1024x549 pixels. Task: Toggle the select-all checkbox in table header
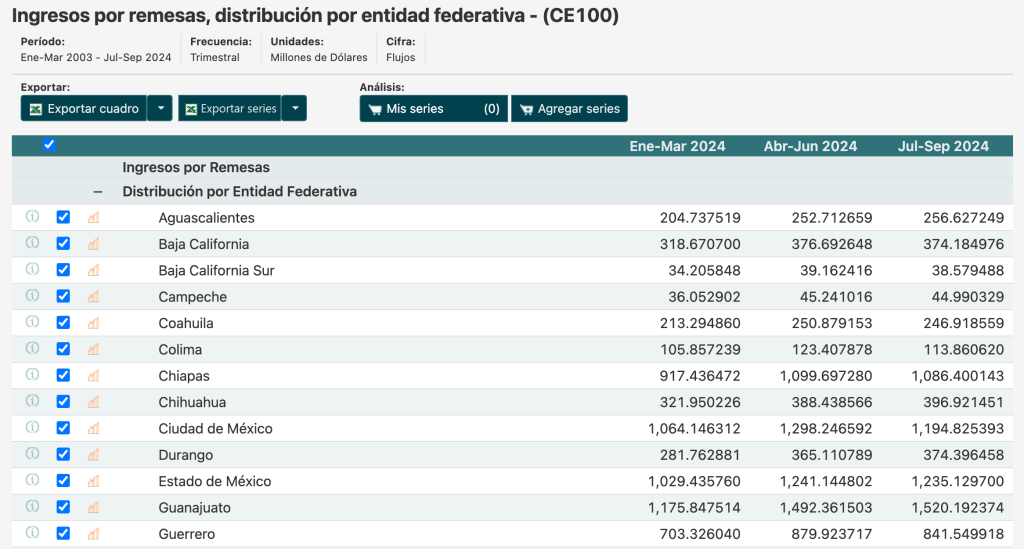pos(49,145)
